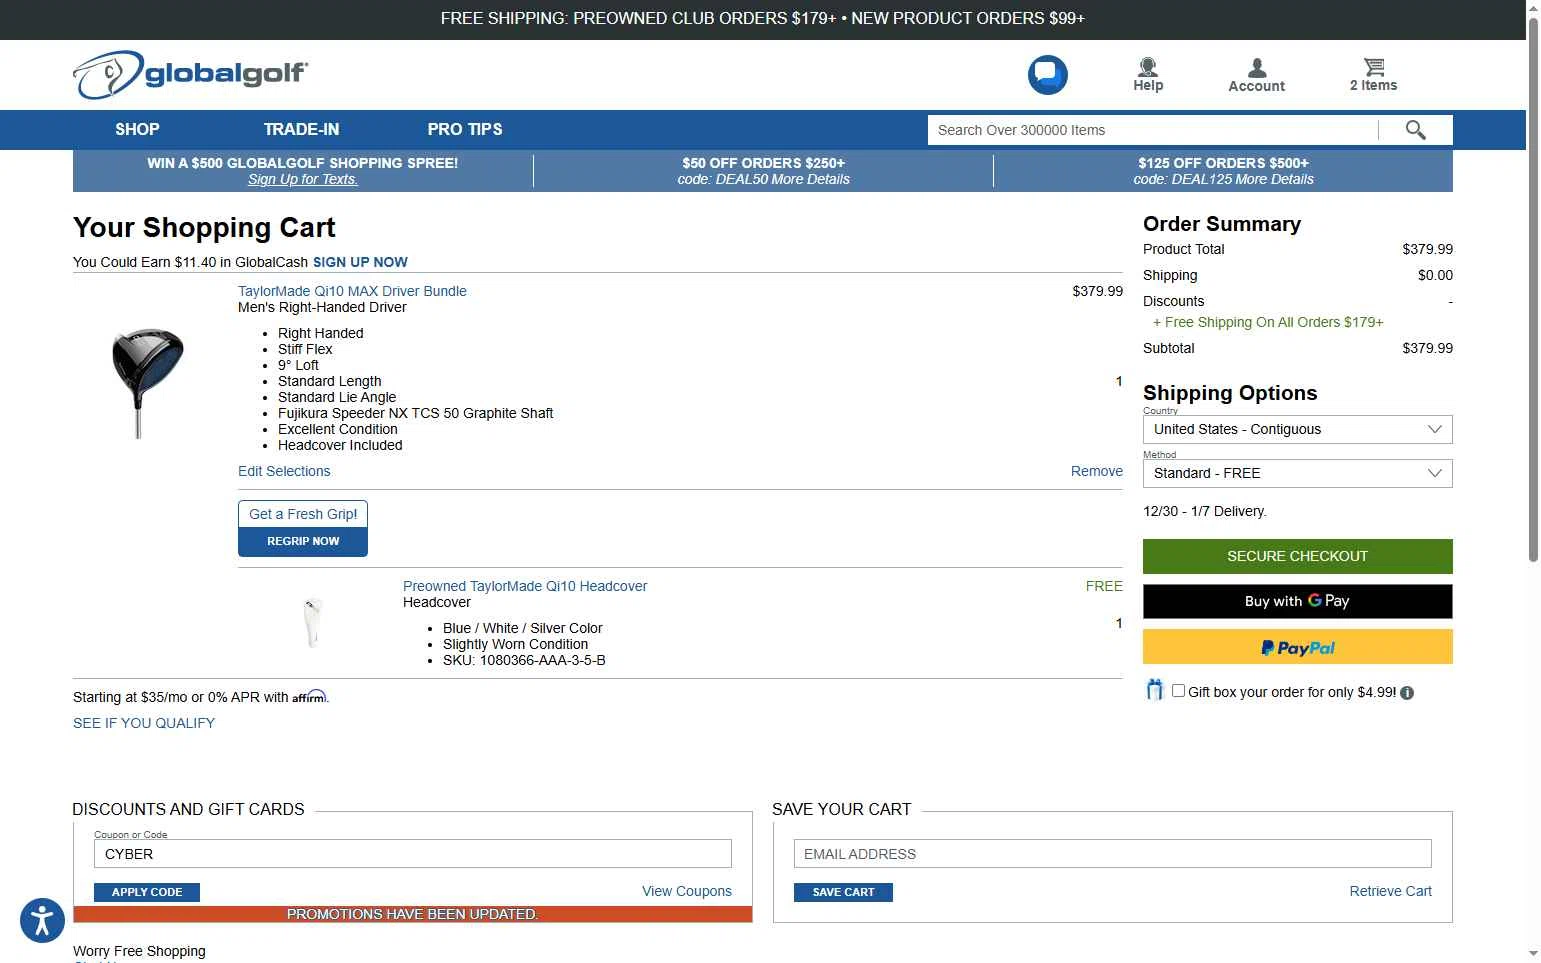Open the TRADE-IN menu

tap(301, 129)
